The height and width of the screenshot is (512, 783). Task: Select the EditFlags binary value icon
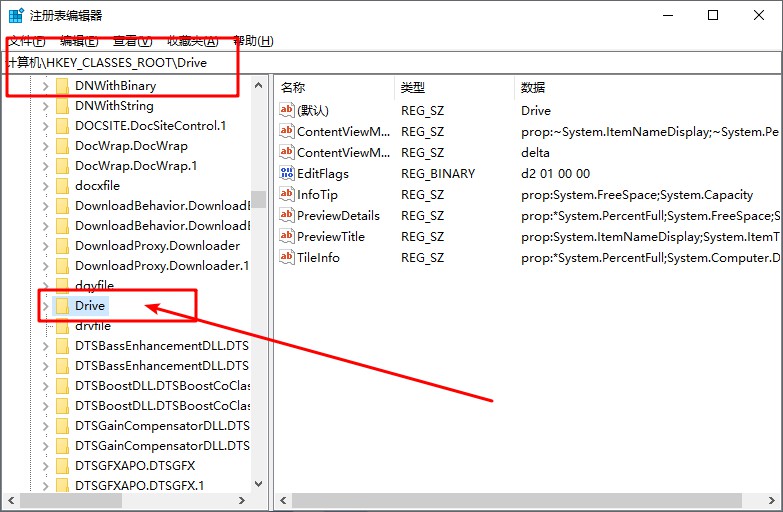(x=287, y=173)
